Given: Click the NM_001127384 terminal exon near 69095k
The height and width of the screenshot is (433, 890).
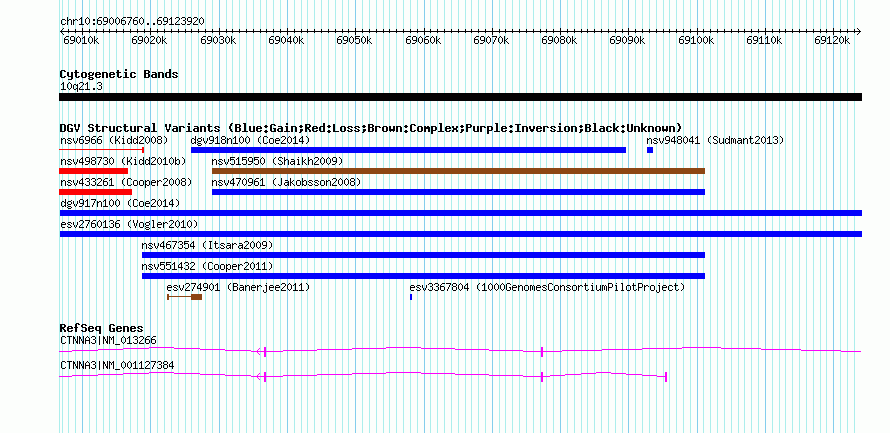Looking at the screenshot, I should [x=665, y=376].
